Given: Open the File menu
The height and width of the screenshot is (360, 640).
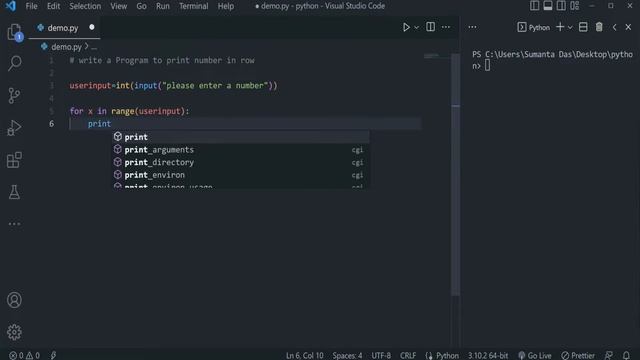Looking at the screenshot, I should tap(31, 6).
